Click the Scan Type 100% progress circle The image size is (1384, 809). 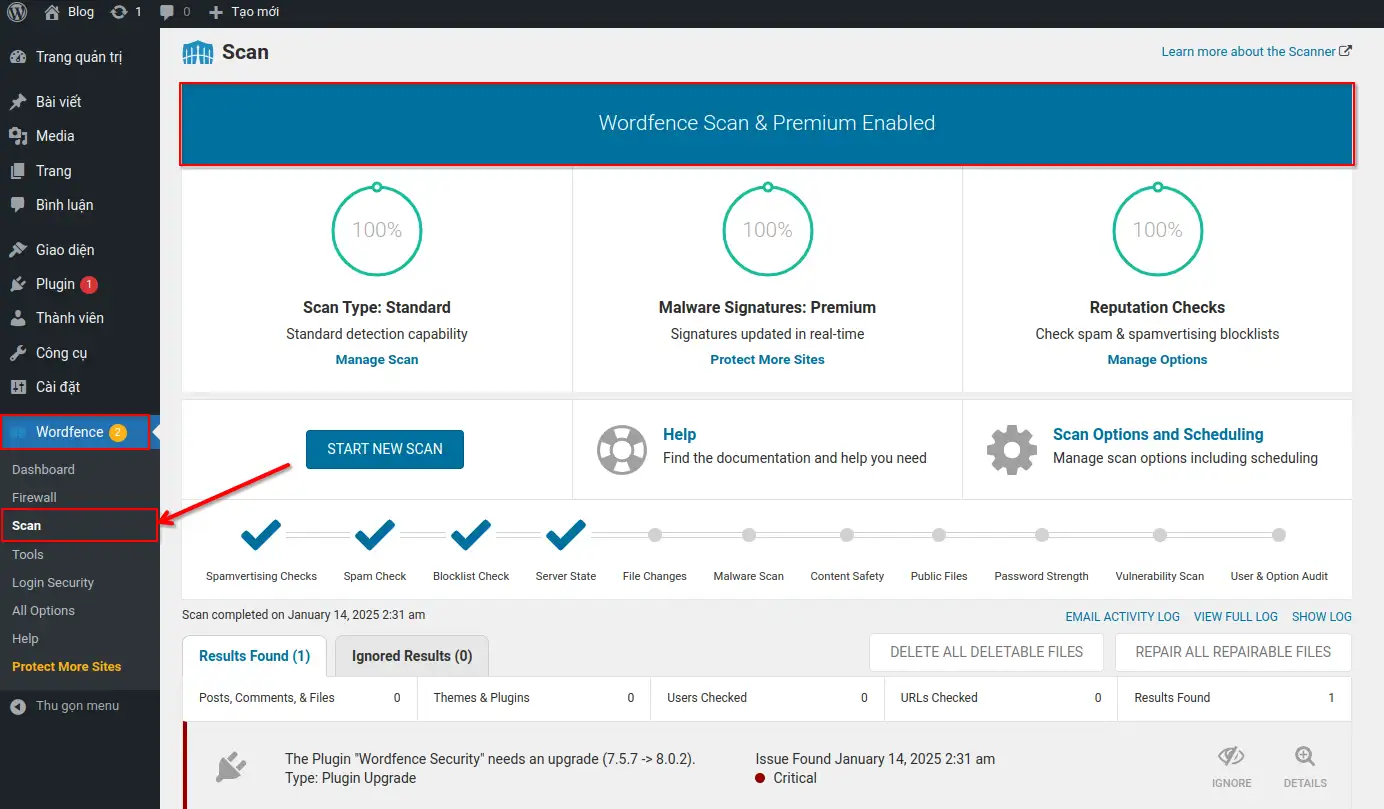[x=377, y=230]
